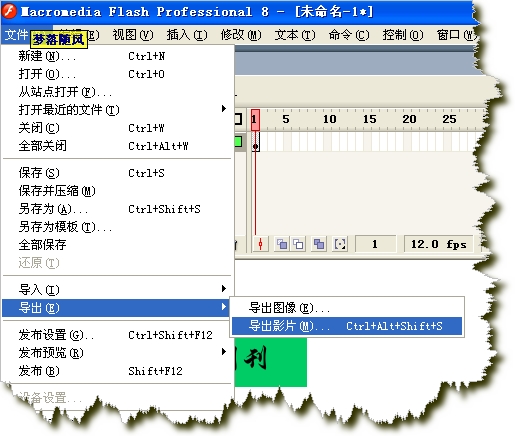Open the 修改(M) menu

(241, 35)
